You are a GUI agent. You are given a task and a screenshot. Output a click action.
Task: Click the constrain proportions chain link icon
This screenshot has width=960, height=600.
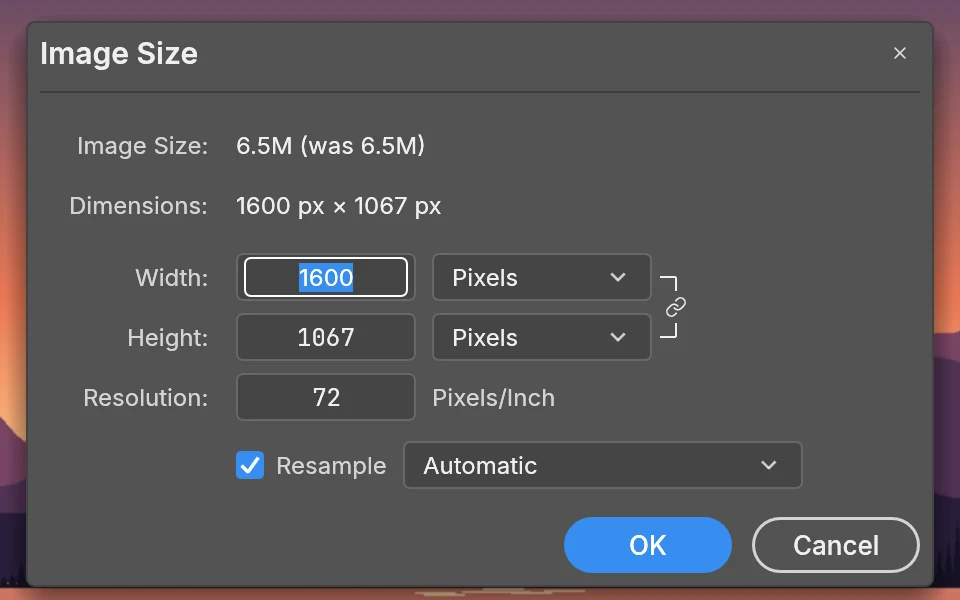pyautogui.click(x=675, y=307)
